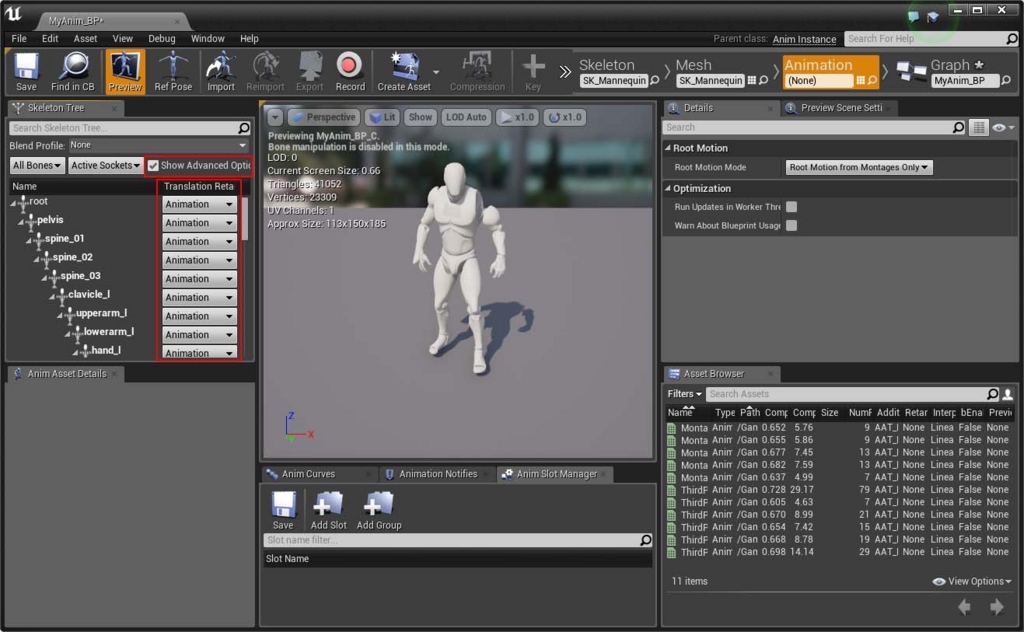1024x632 pixels.
Task: Click the Lit view mode button
Action: point(381,117)
